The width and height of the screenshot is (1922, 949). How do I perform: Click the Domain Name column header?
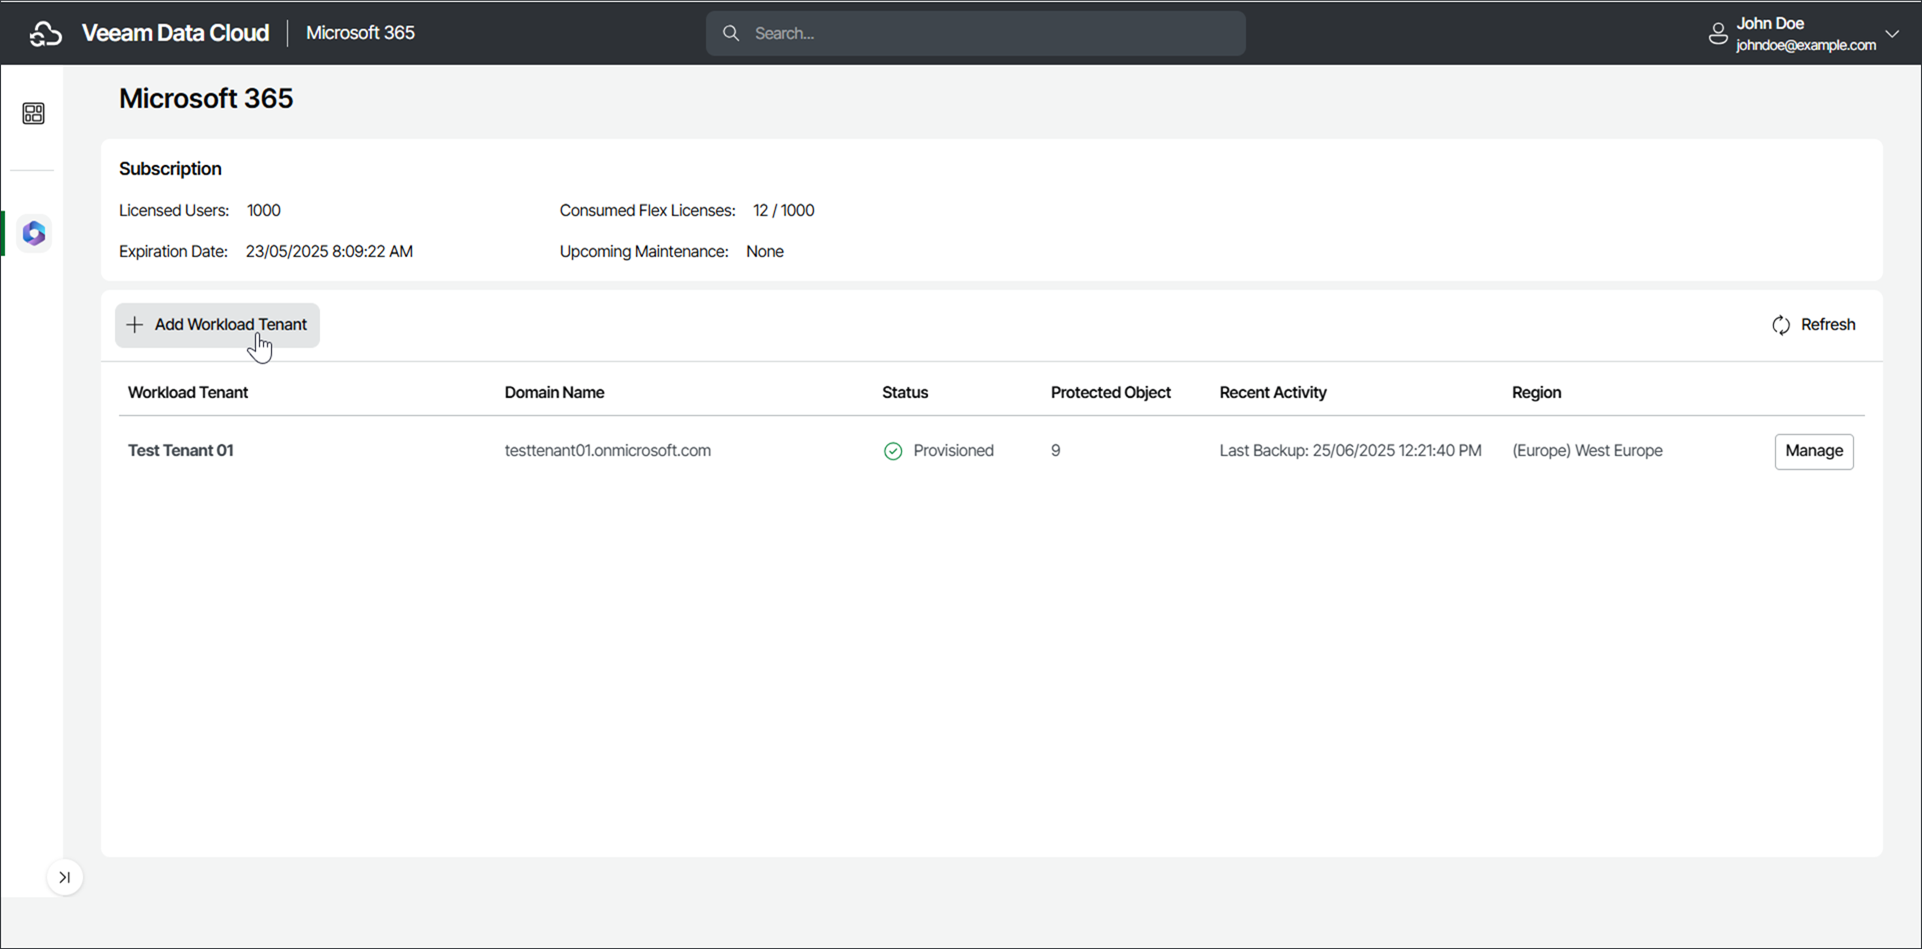[x=554, y=393]
